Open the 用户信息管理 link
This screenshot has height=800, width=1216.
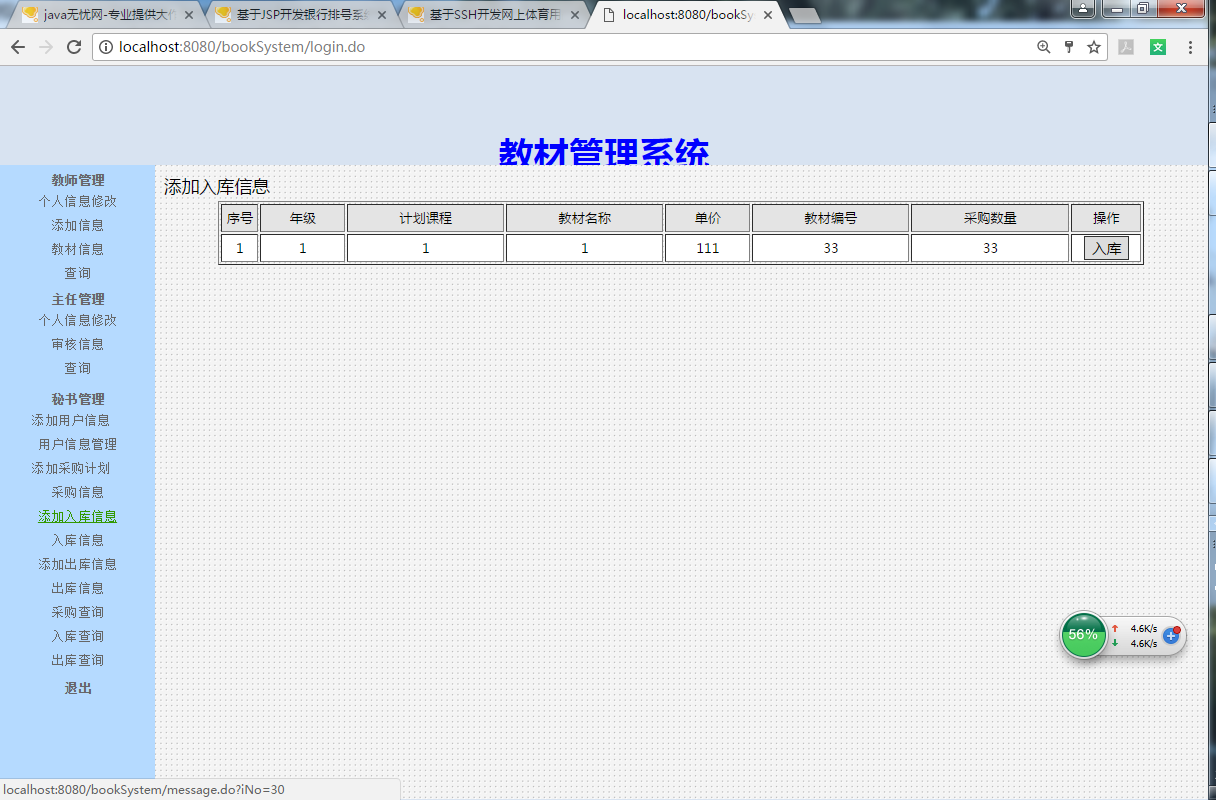click(x=78, y=444)
